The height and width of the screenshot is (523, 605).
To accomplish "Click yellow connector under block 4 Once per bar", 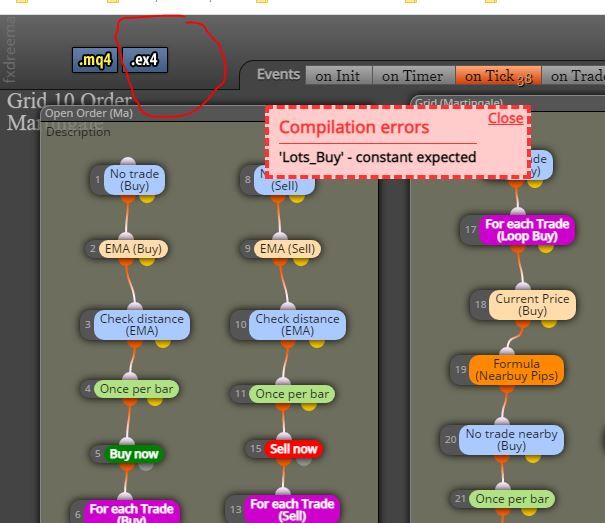I will (x=155, y=401).
